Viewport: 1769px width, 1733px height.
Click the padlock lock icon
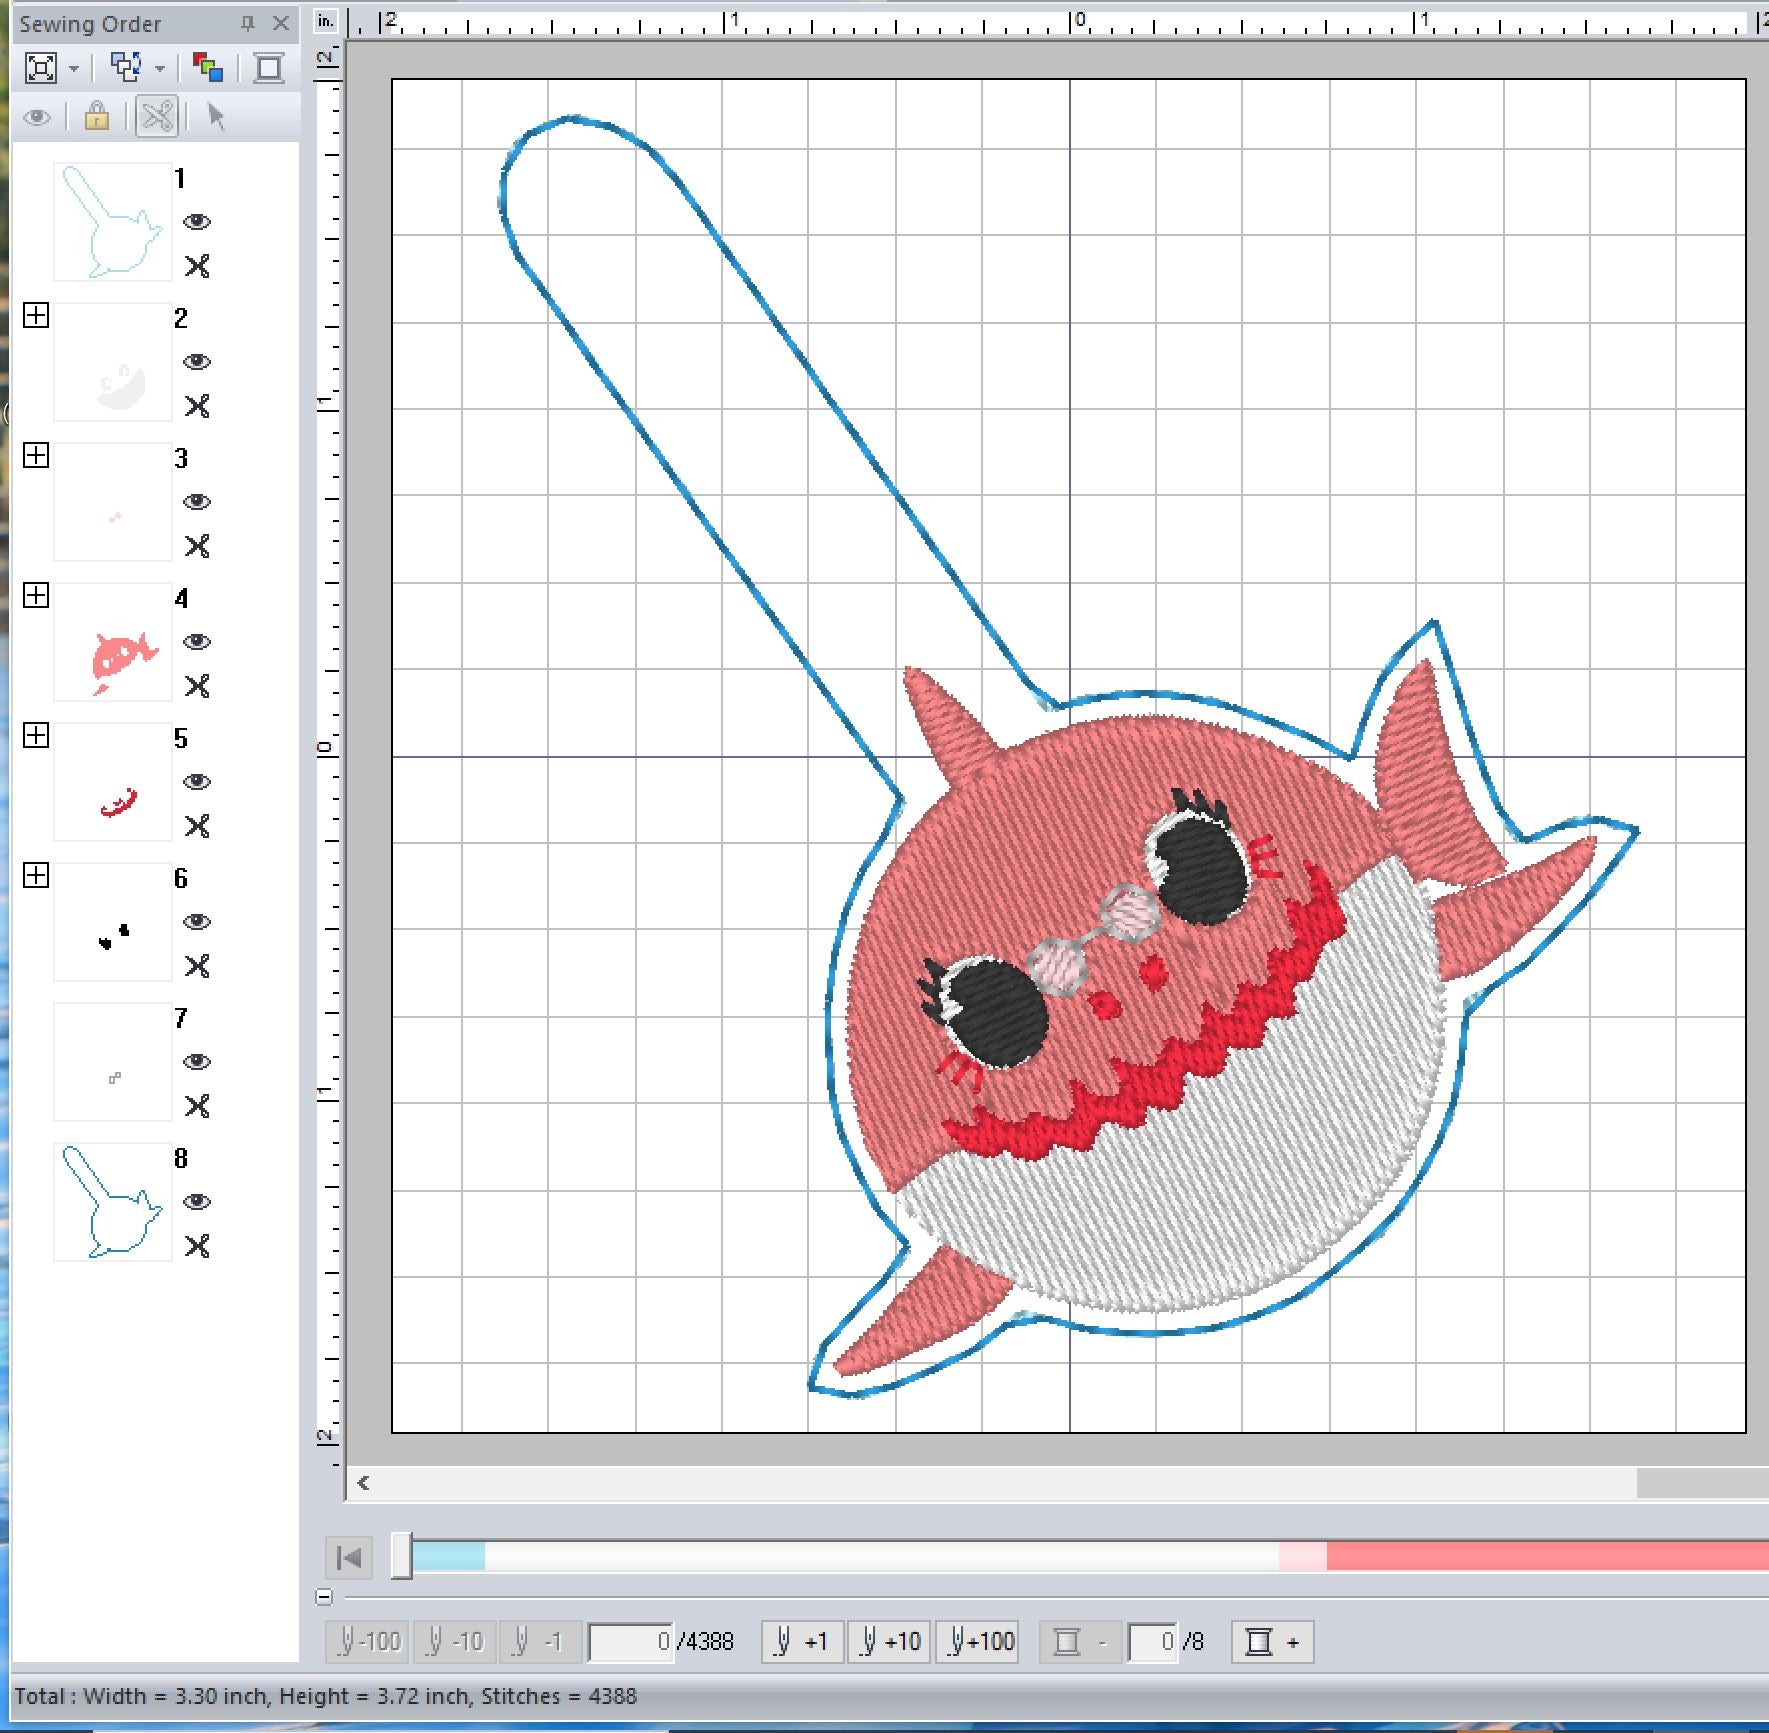coord(97,117)
